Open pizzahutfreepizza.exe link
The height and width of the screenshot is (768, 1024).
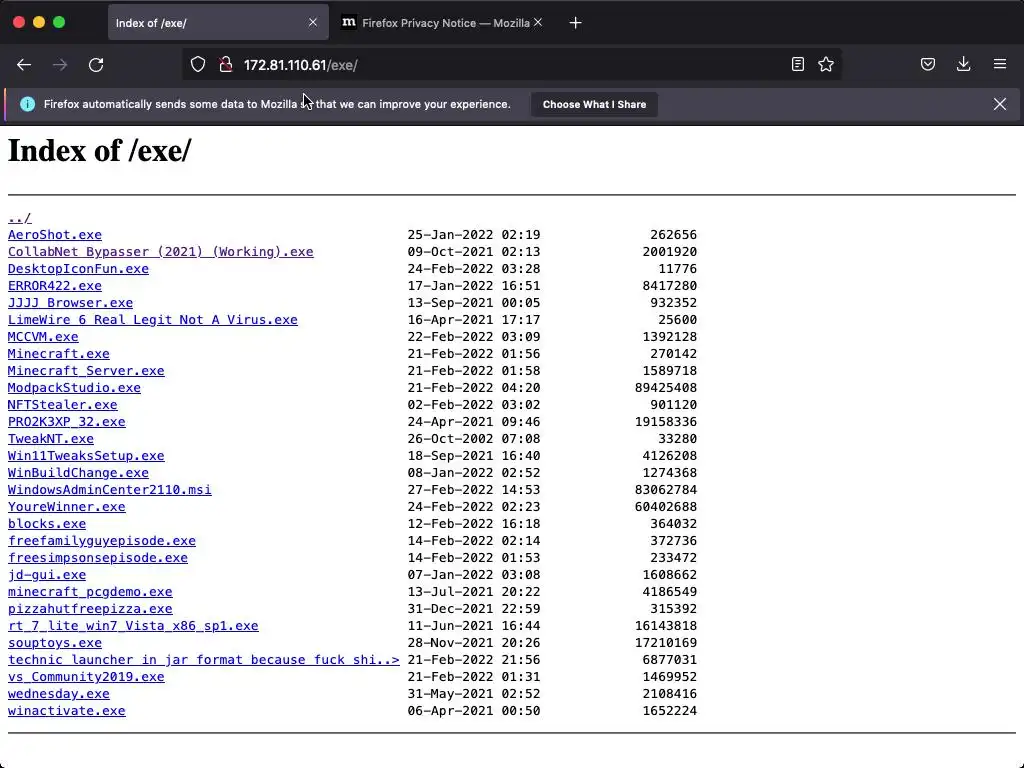[x=90, y=608]
